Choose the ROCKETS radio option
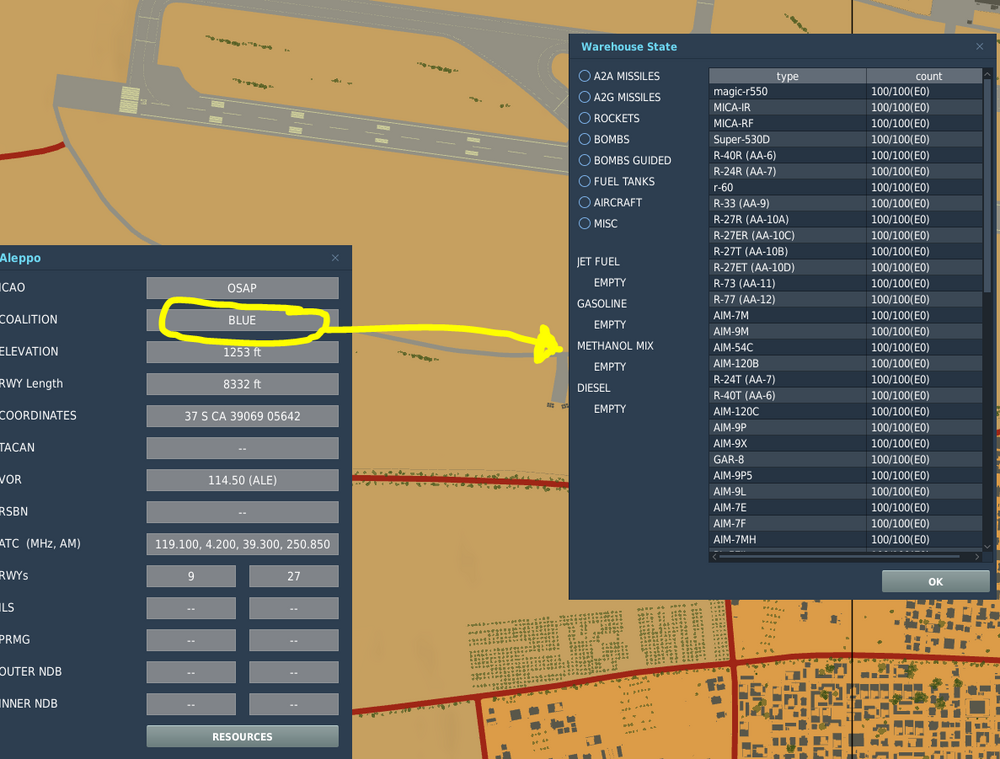1000x759 pixels. point(584,118)
